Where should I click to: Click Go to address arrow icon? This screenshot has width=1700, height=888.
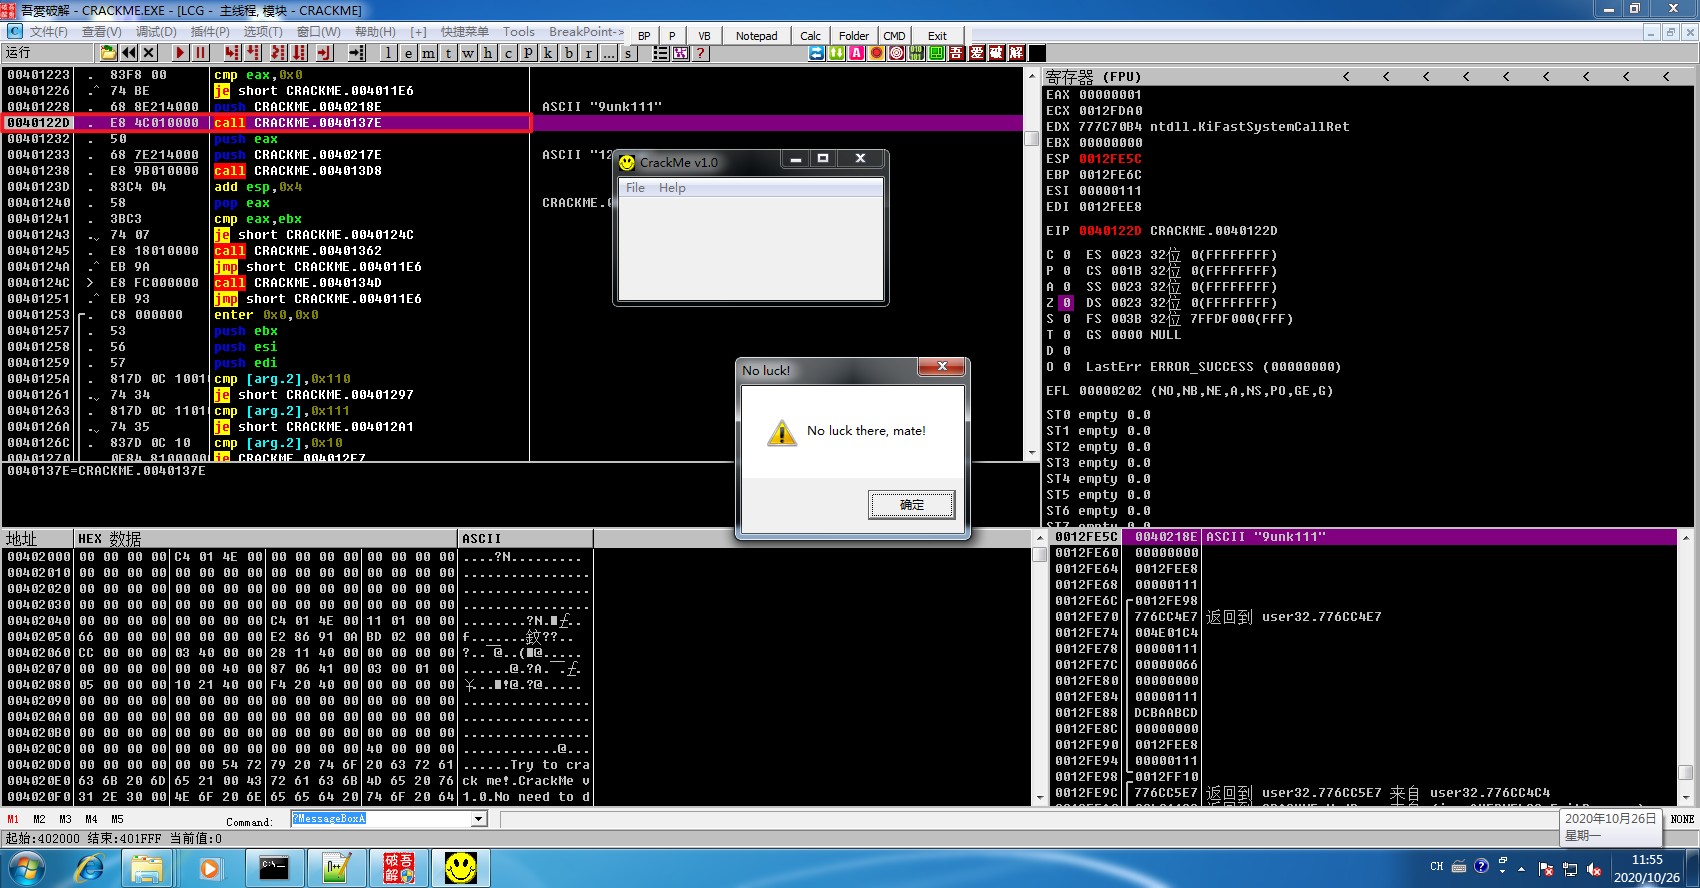[356, 53]
